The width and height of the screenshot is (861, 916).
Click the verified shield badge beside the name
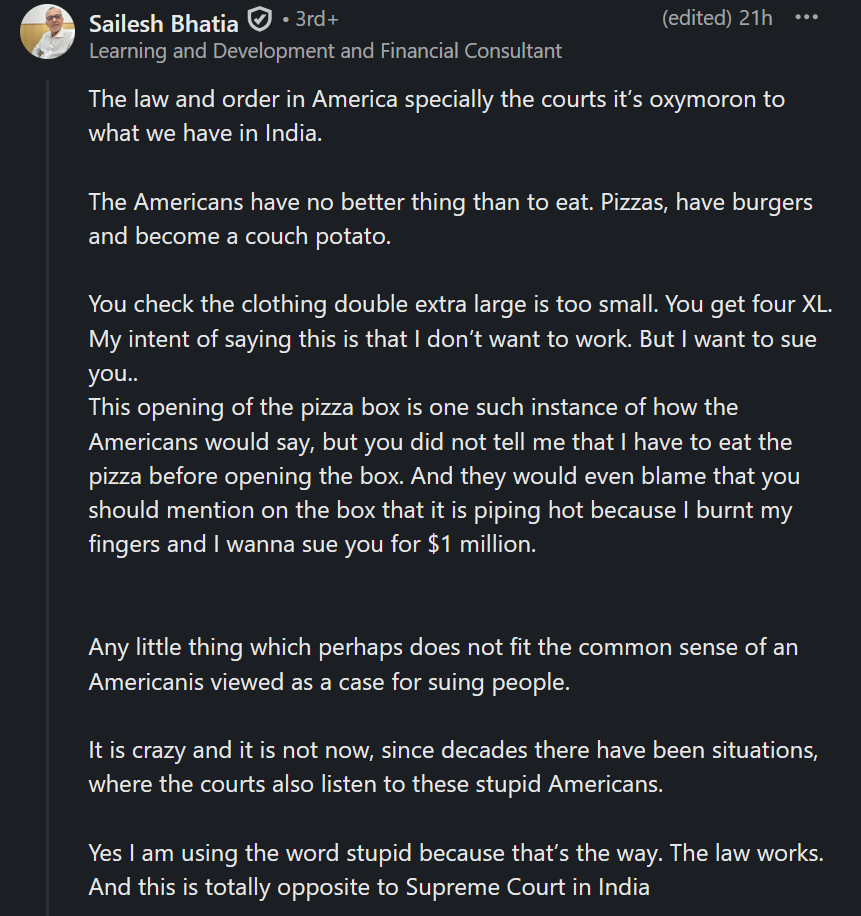coord(260,21)
